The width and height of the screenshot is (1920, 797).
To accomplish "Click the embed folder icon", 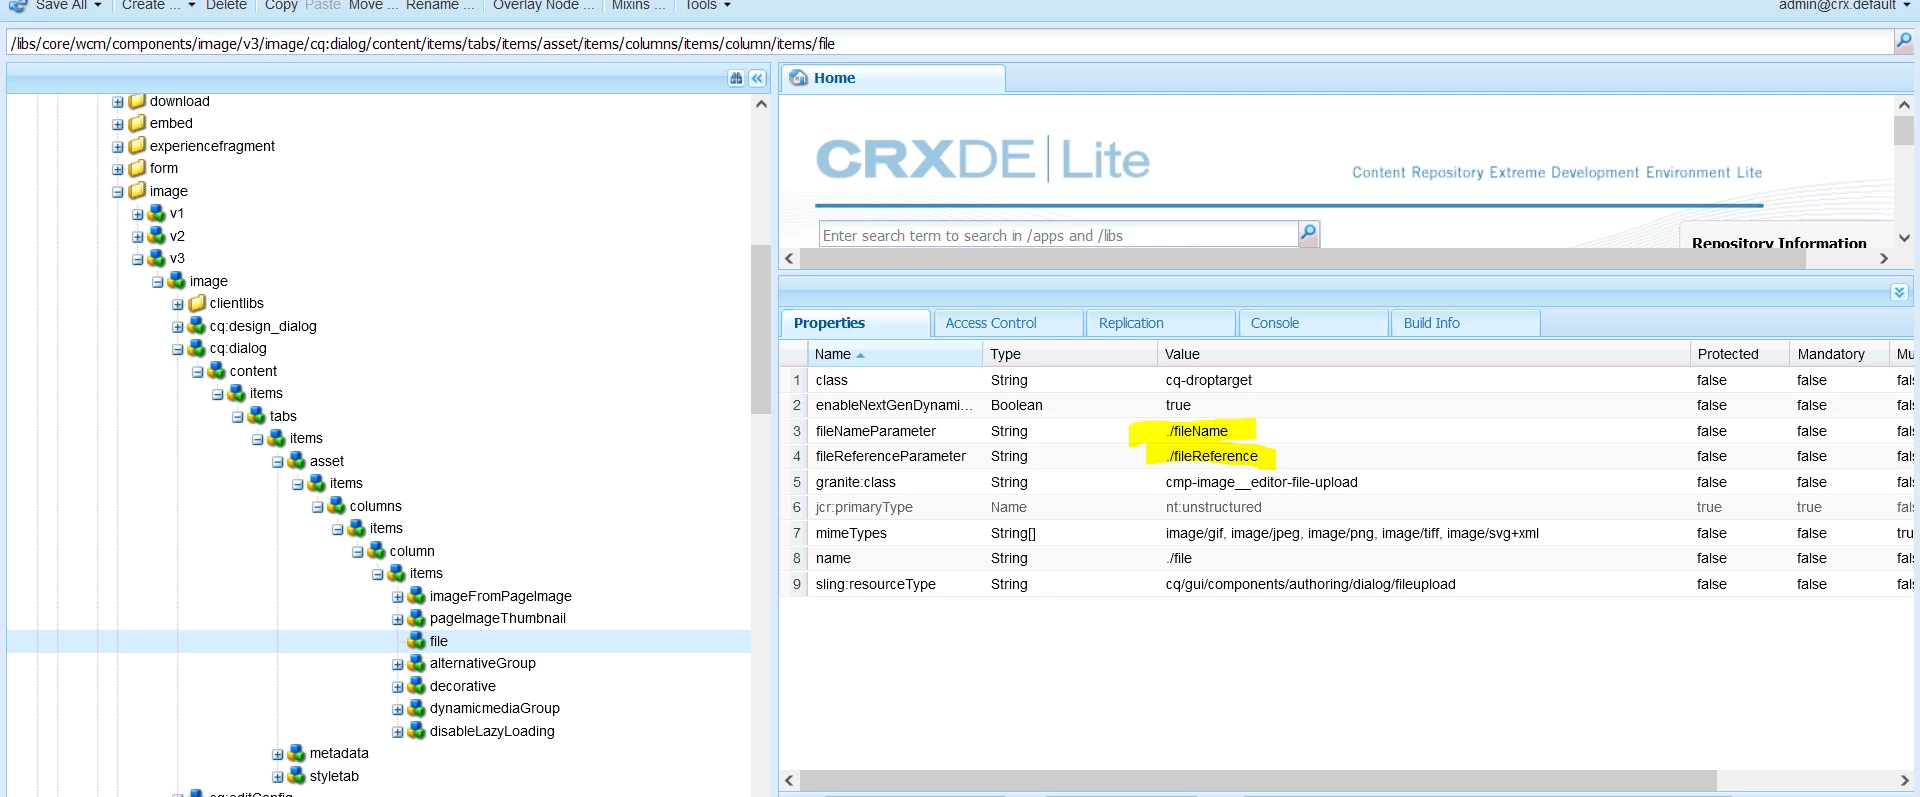I will (138, 123).
